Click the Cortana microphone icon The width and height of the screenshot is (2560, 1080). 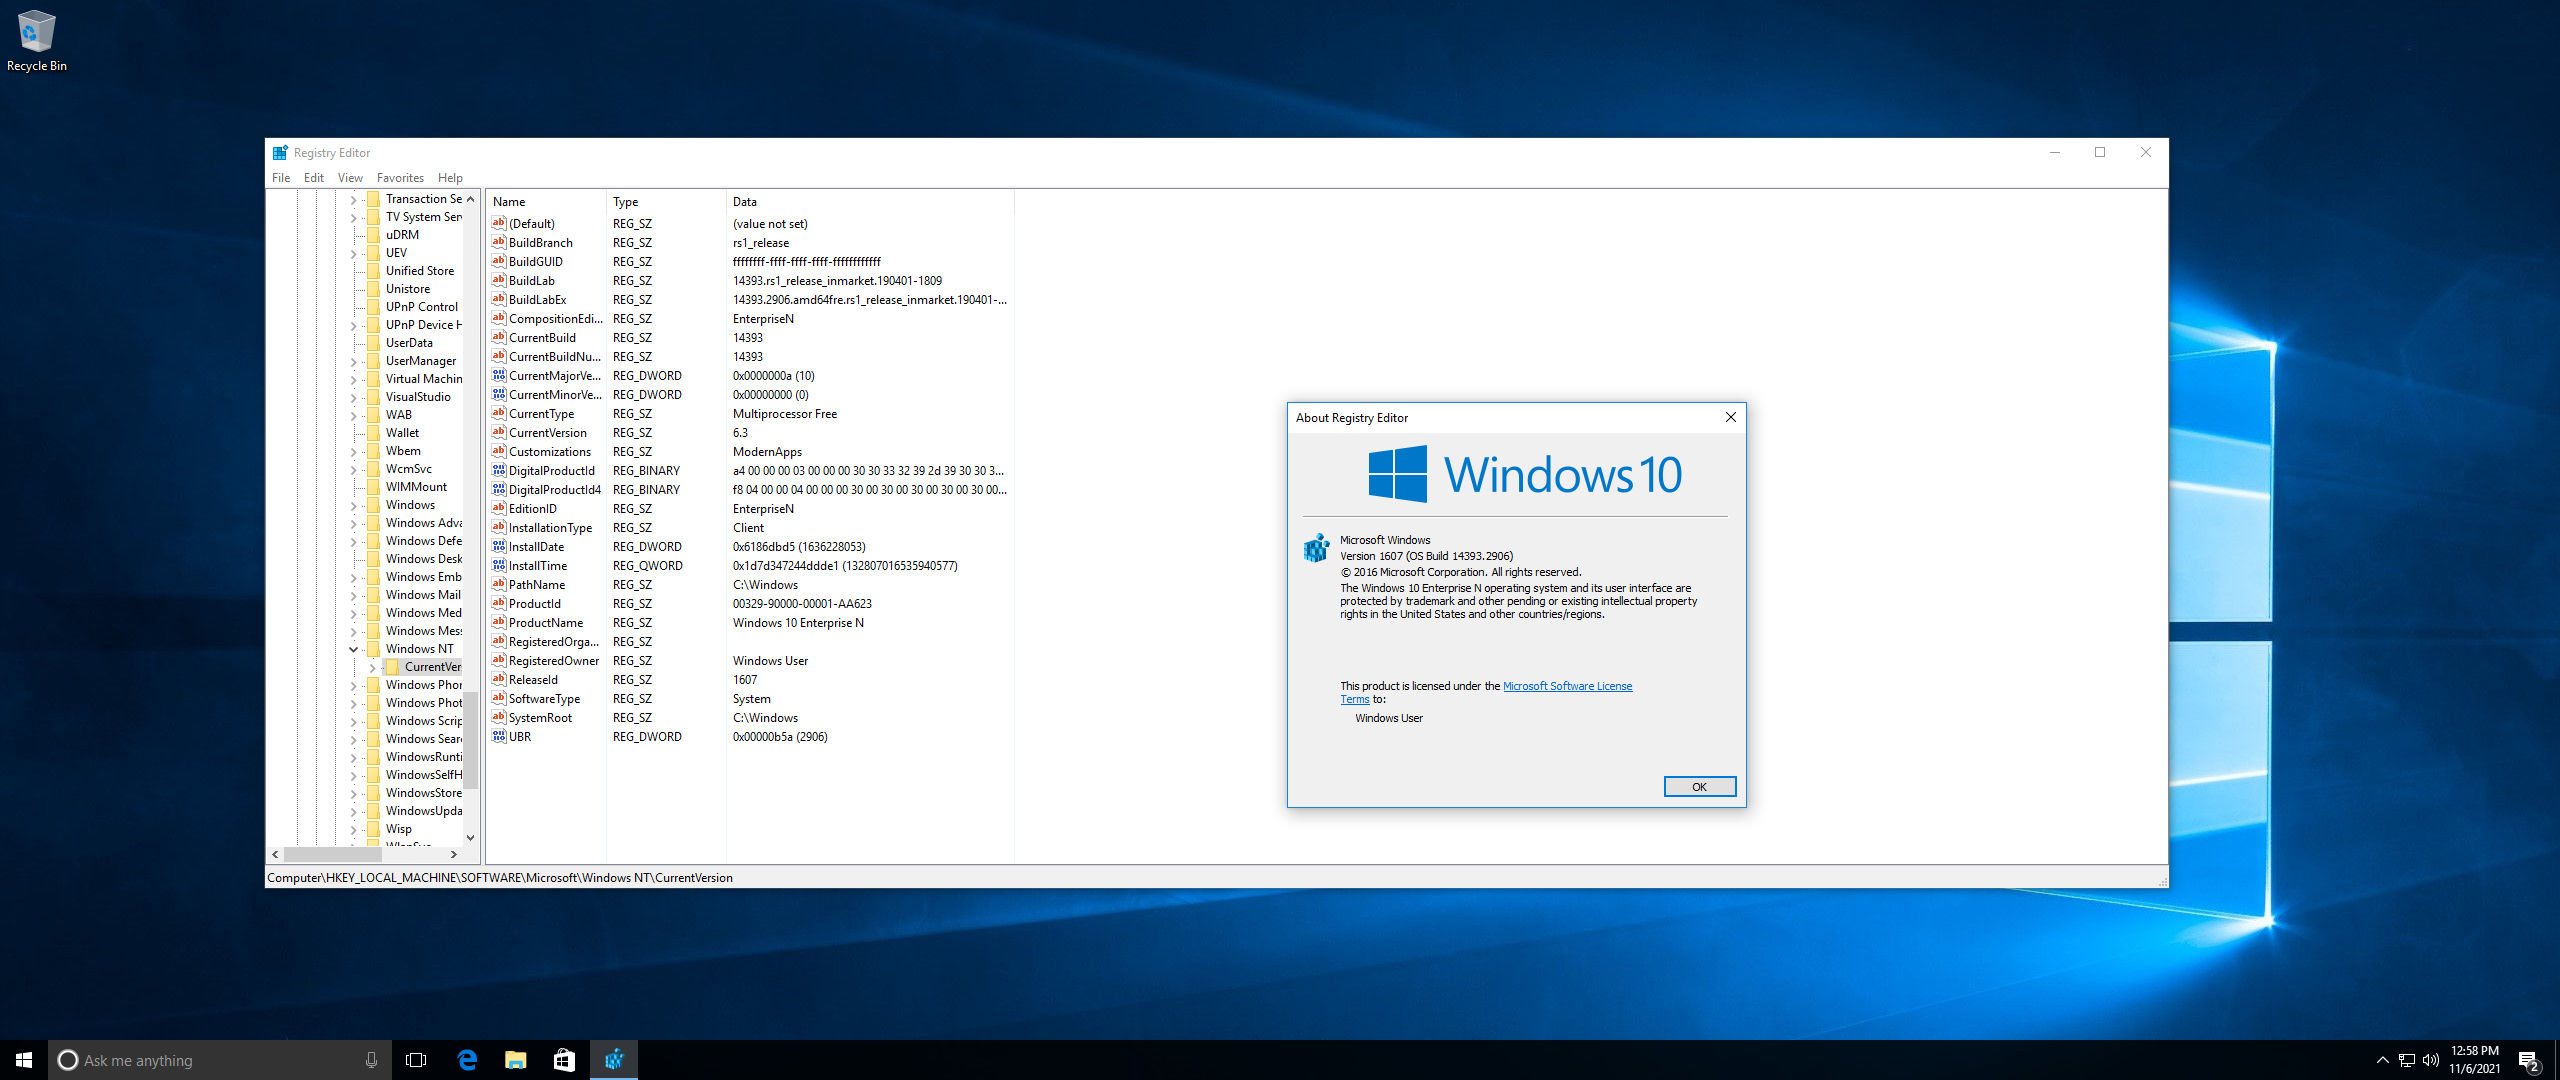(371, 1060)
